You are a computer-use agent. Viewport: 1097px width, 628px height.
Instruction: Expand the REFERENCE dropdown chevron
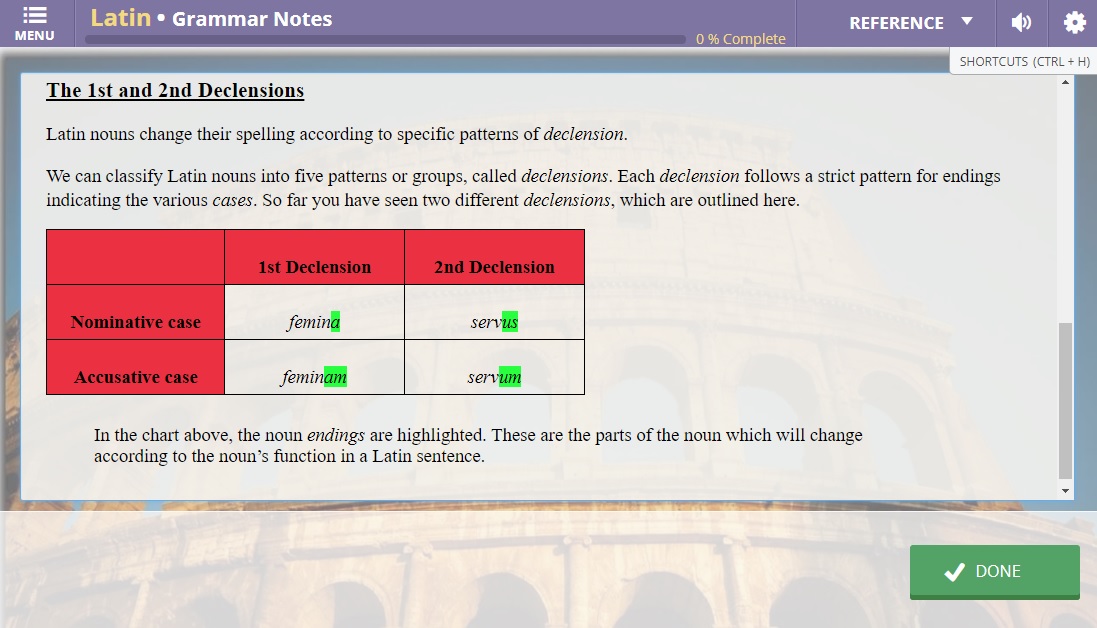pos(966,22)
